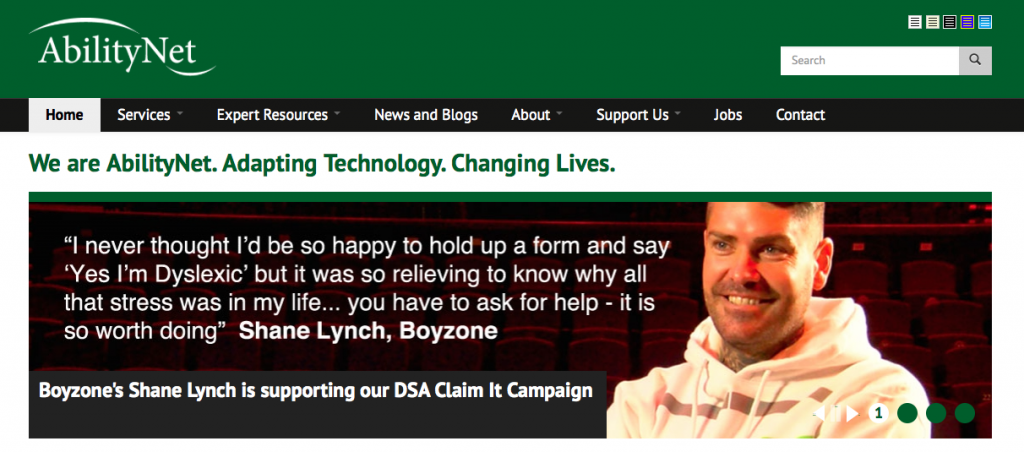The width and height of the screenshot is (1024, 452).
Task: Switch to black high-contrast colour scheme
Action: pyautogui.click(x=950, y=22)
